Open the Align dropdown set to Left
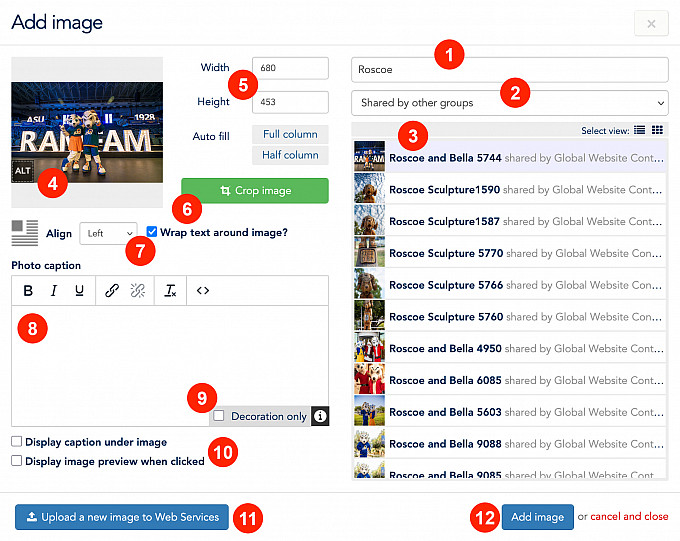 pos(108,233)
